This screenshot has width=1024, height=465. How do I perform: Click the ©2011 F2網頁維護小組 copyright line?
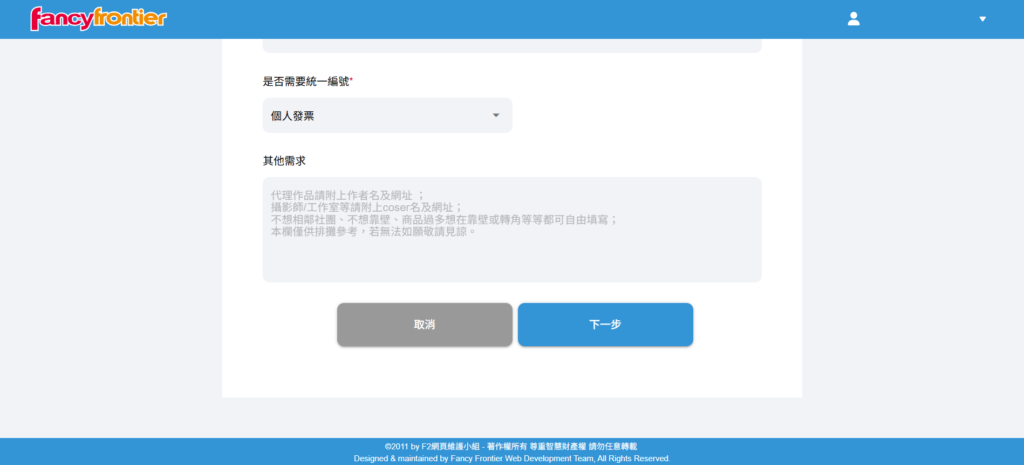tap(511, 446)
